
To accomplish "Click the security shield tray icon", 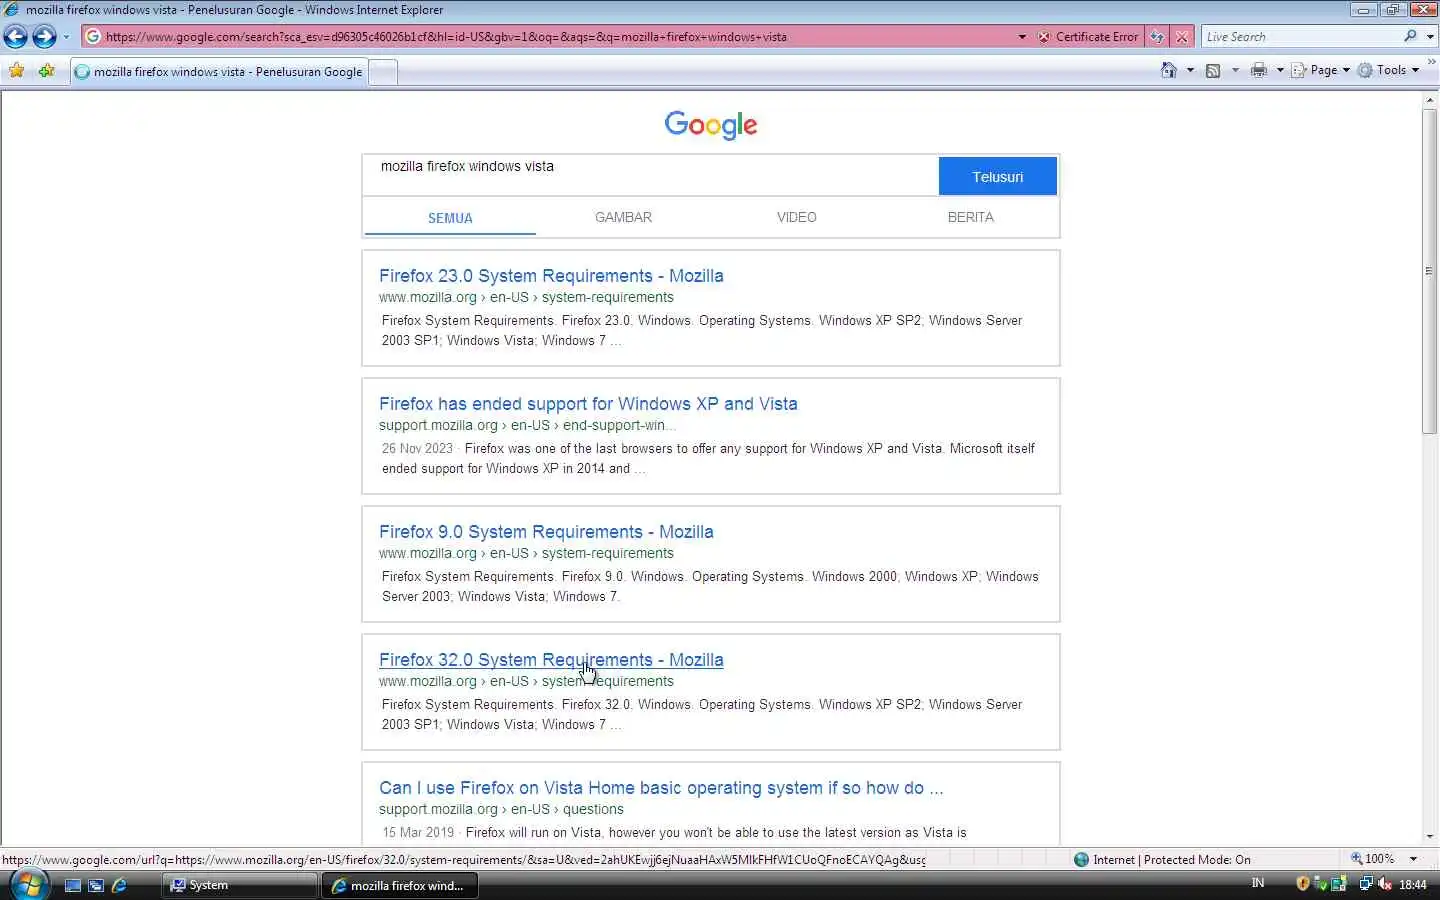I will pos(1302,884).
